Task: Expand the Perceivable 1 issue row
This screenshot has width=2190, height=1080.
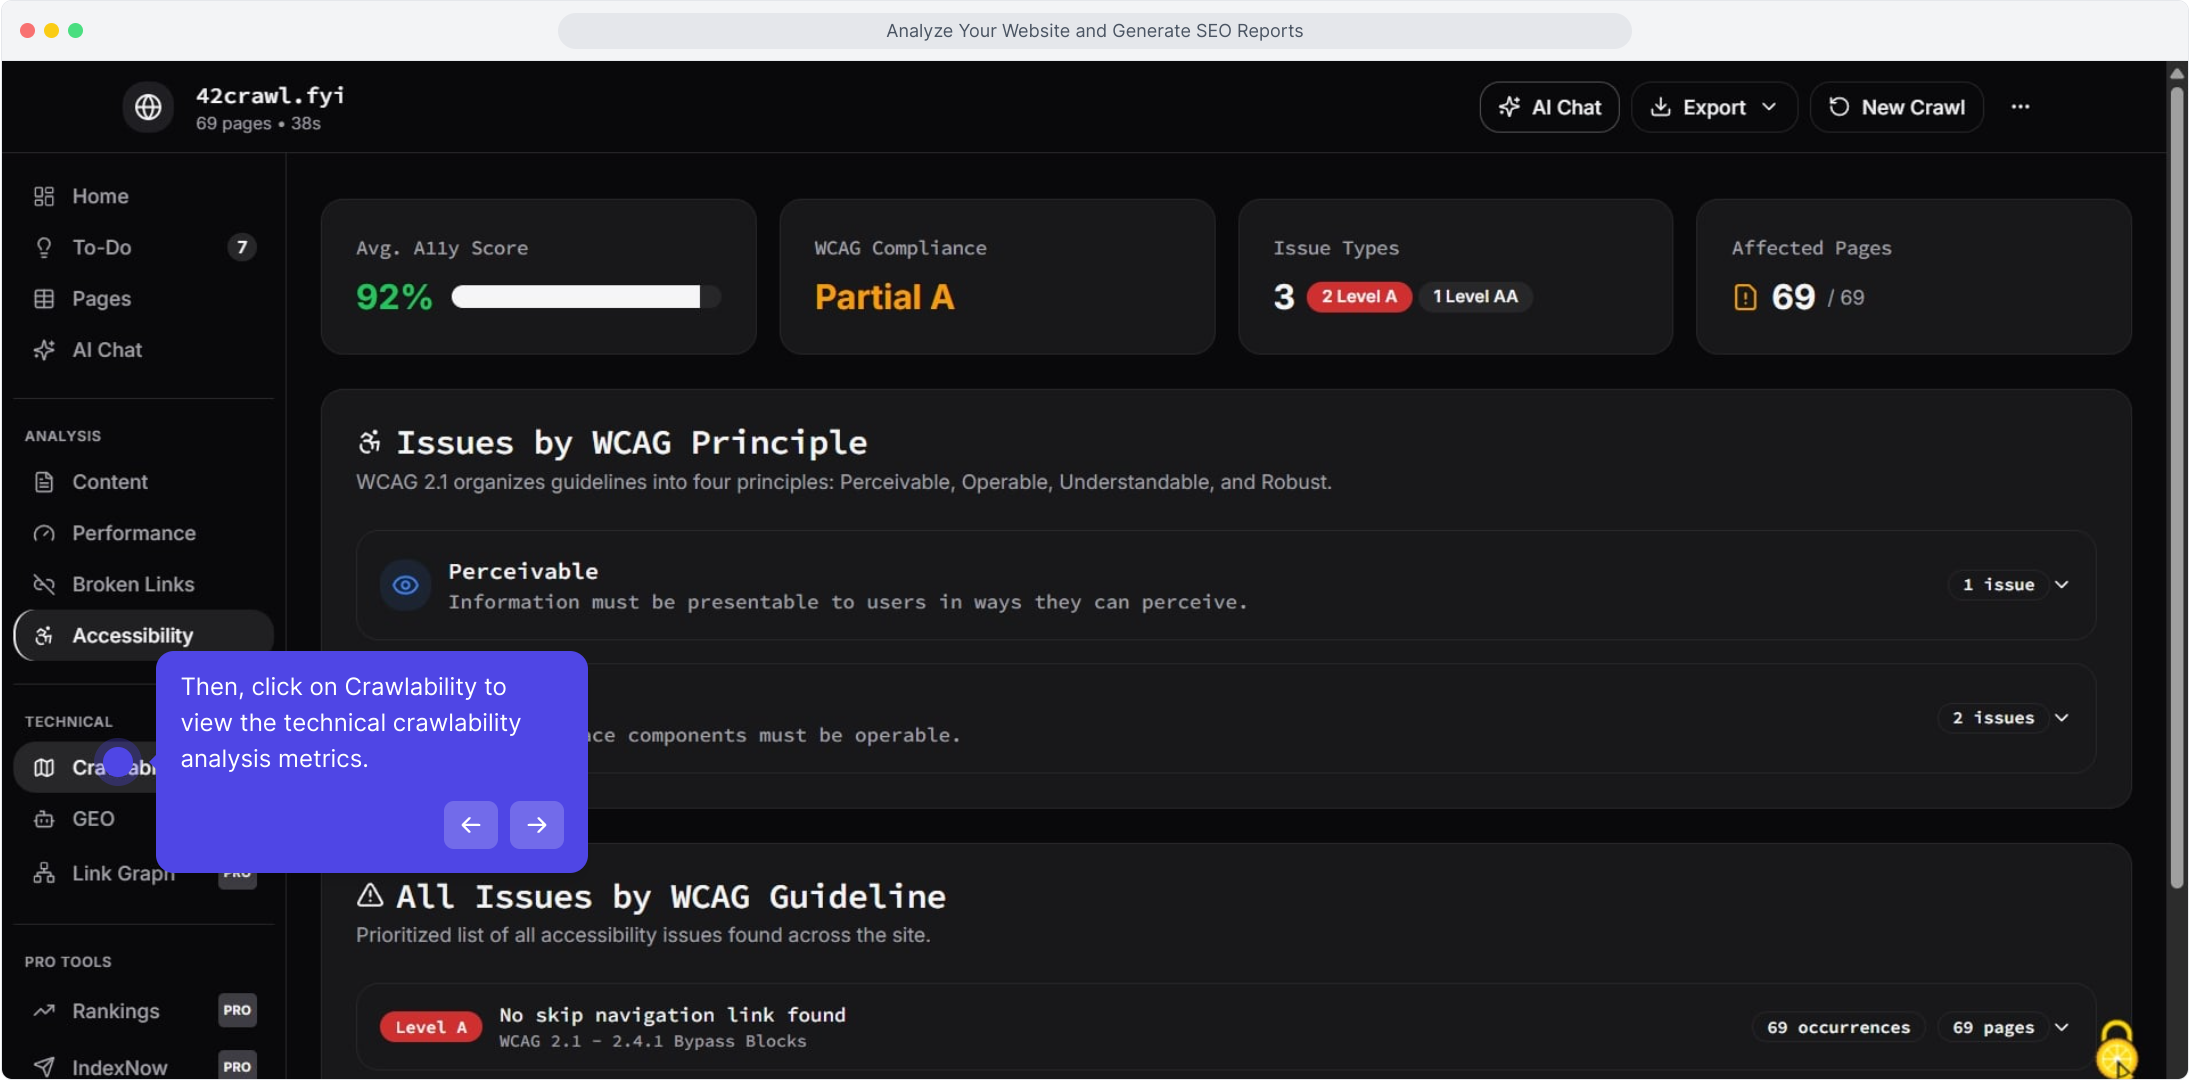Action: point(2060,585)
